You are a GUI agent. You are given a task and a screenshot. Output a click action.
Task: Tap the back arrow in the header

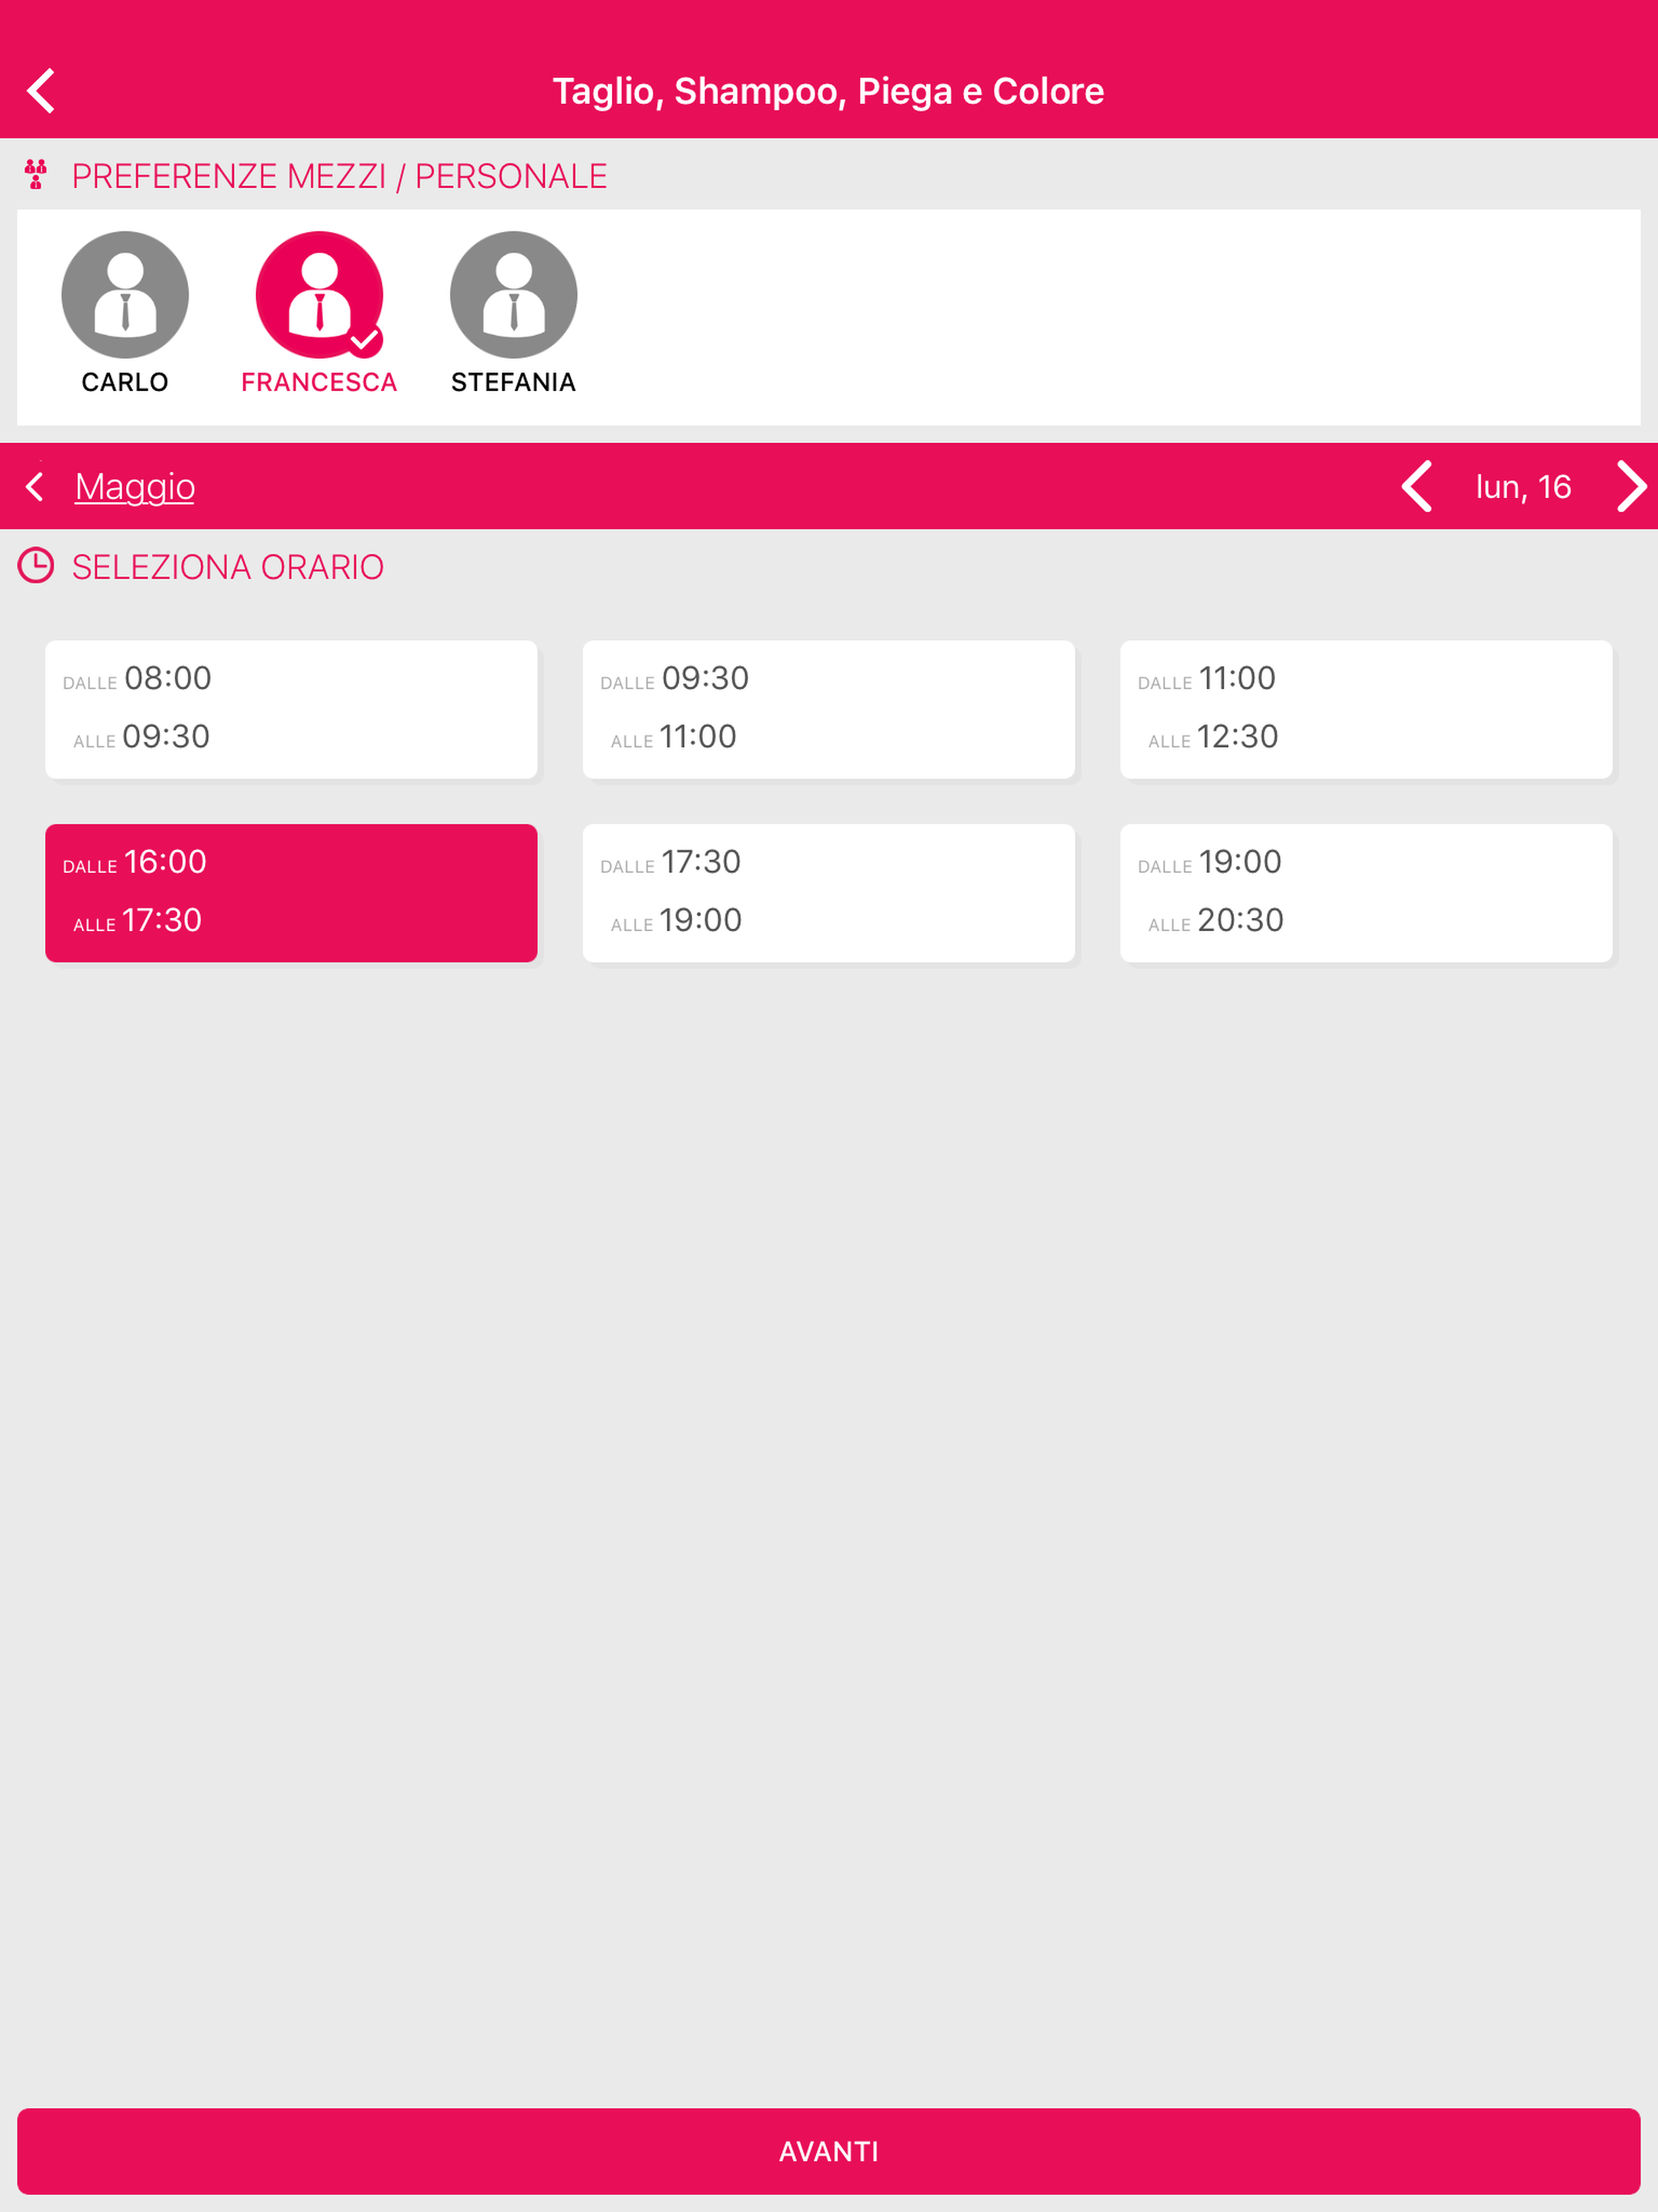click(x=41, y=91)
